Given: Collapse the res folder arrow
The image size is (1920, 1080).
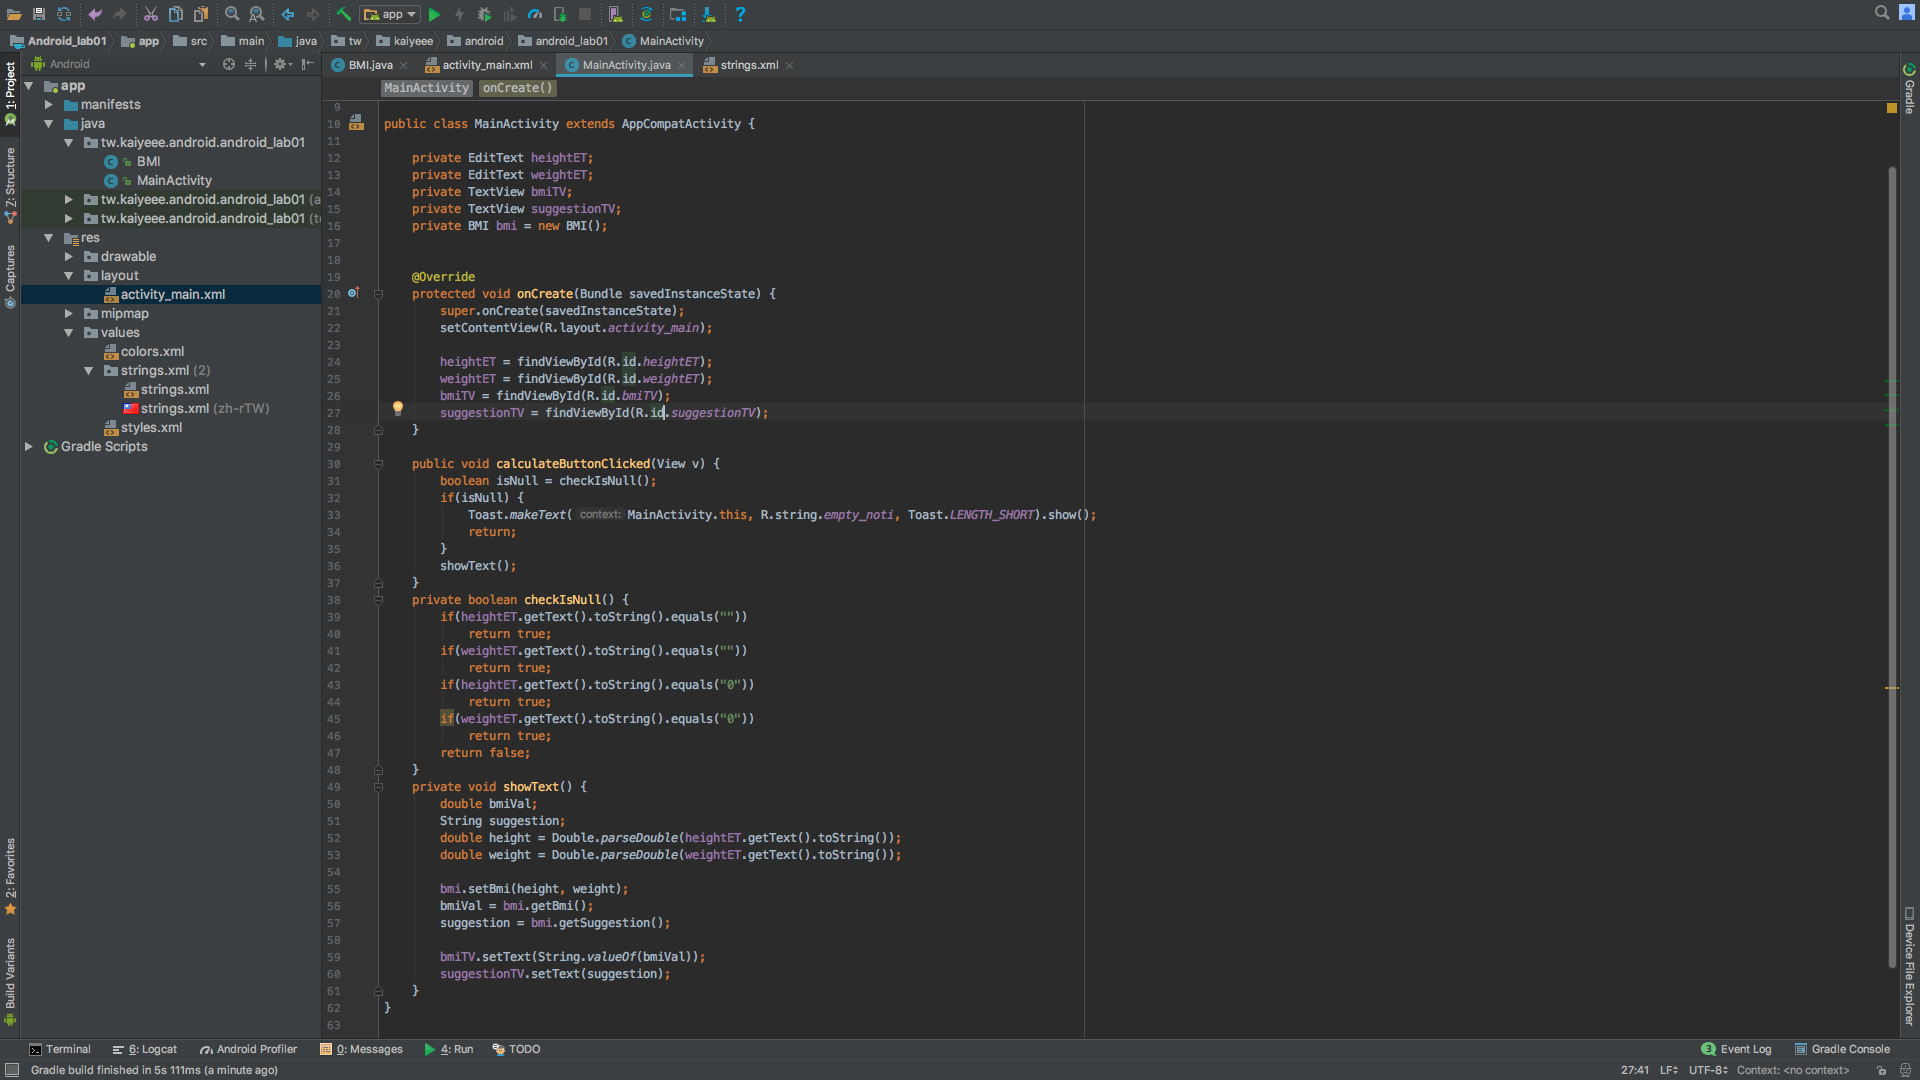Looking at the screenshot, I should pos(48,238).
